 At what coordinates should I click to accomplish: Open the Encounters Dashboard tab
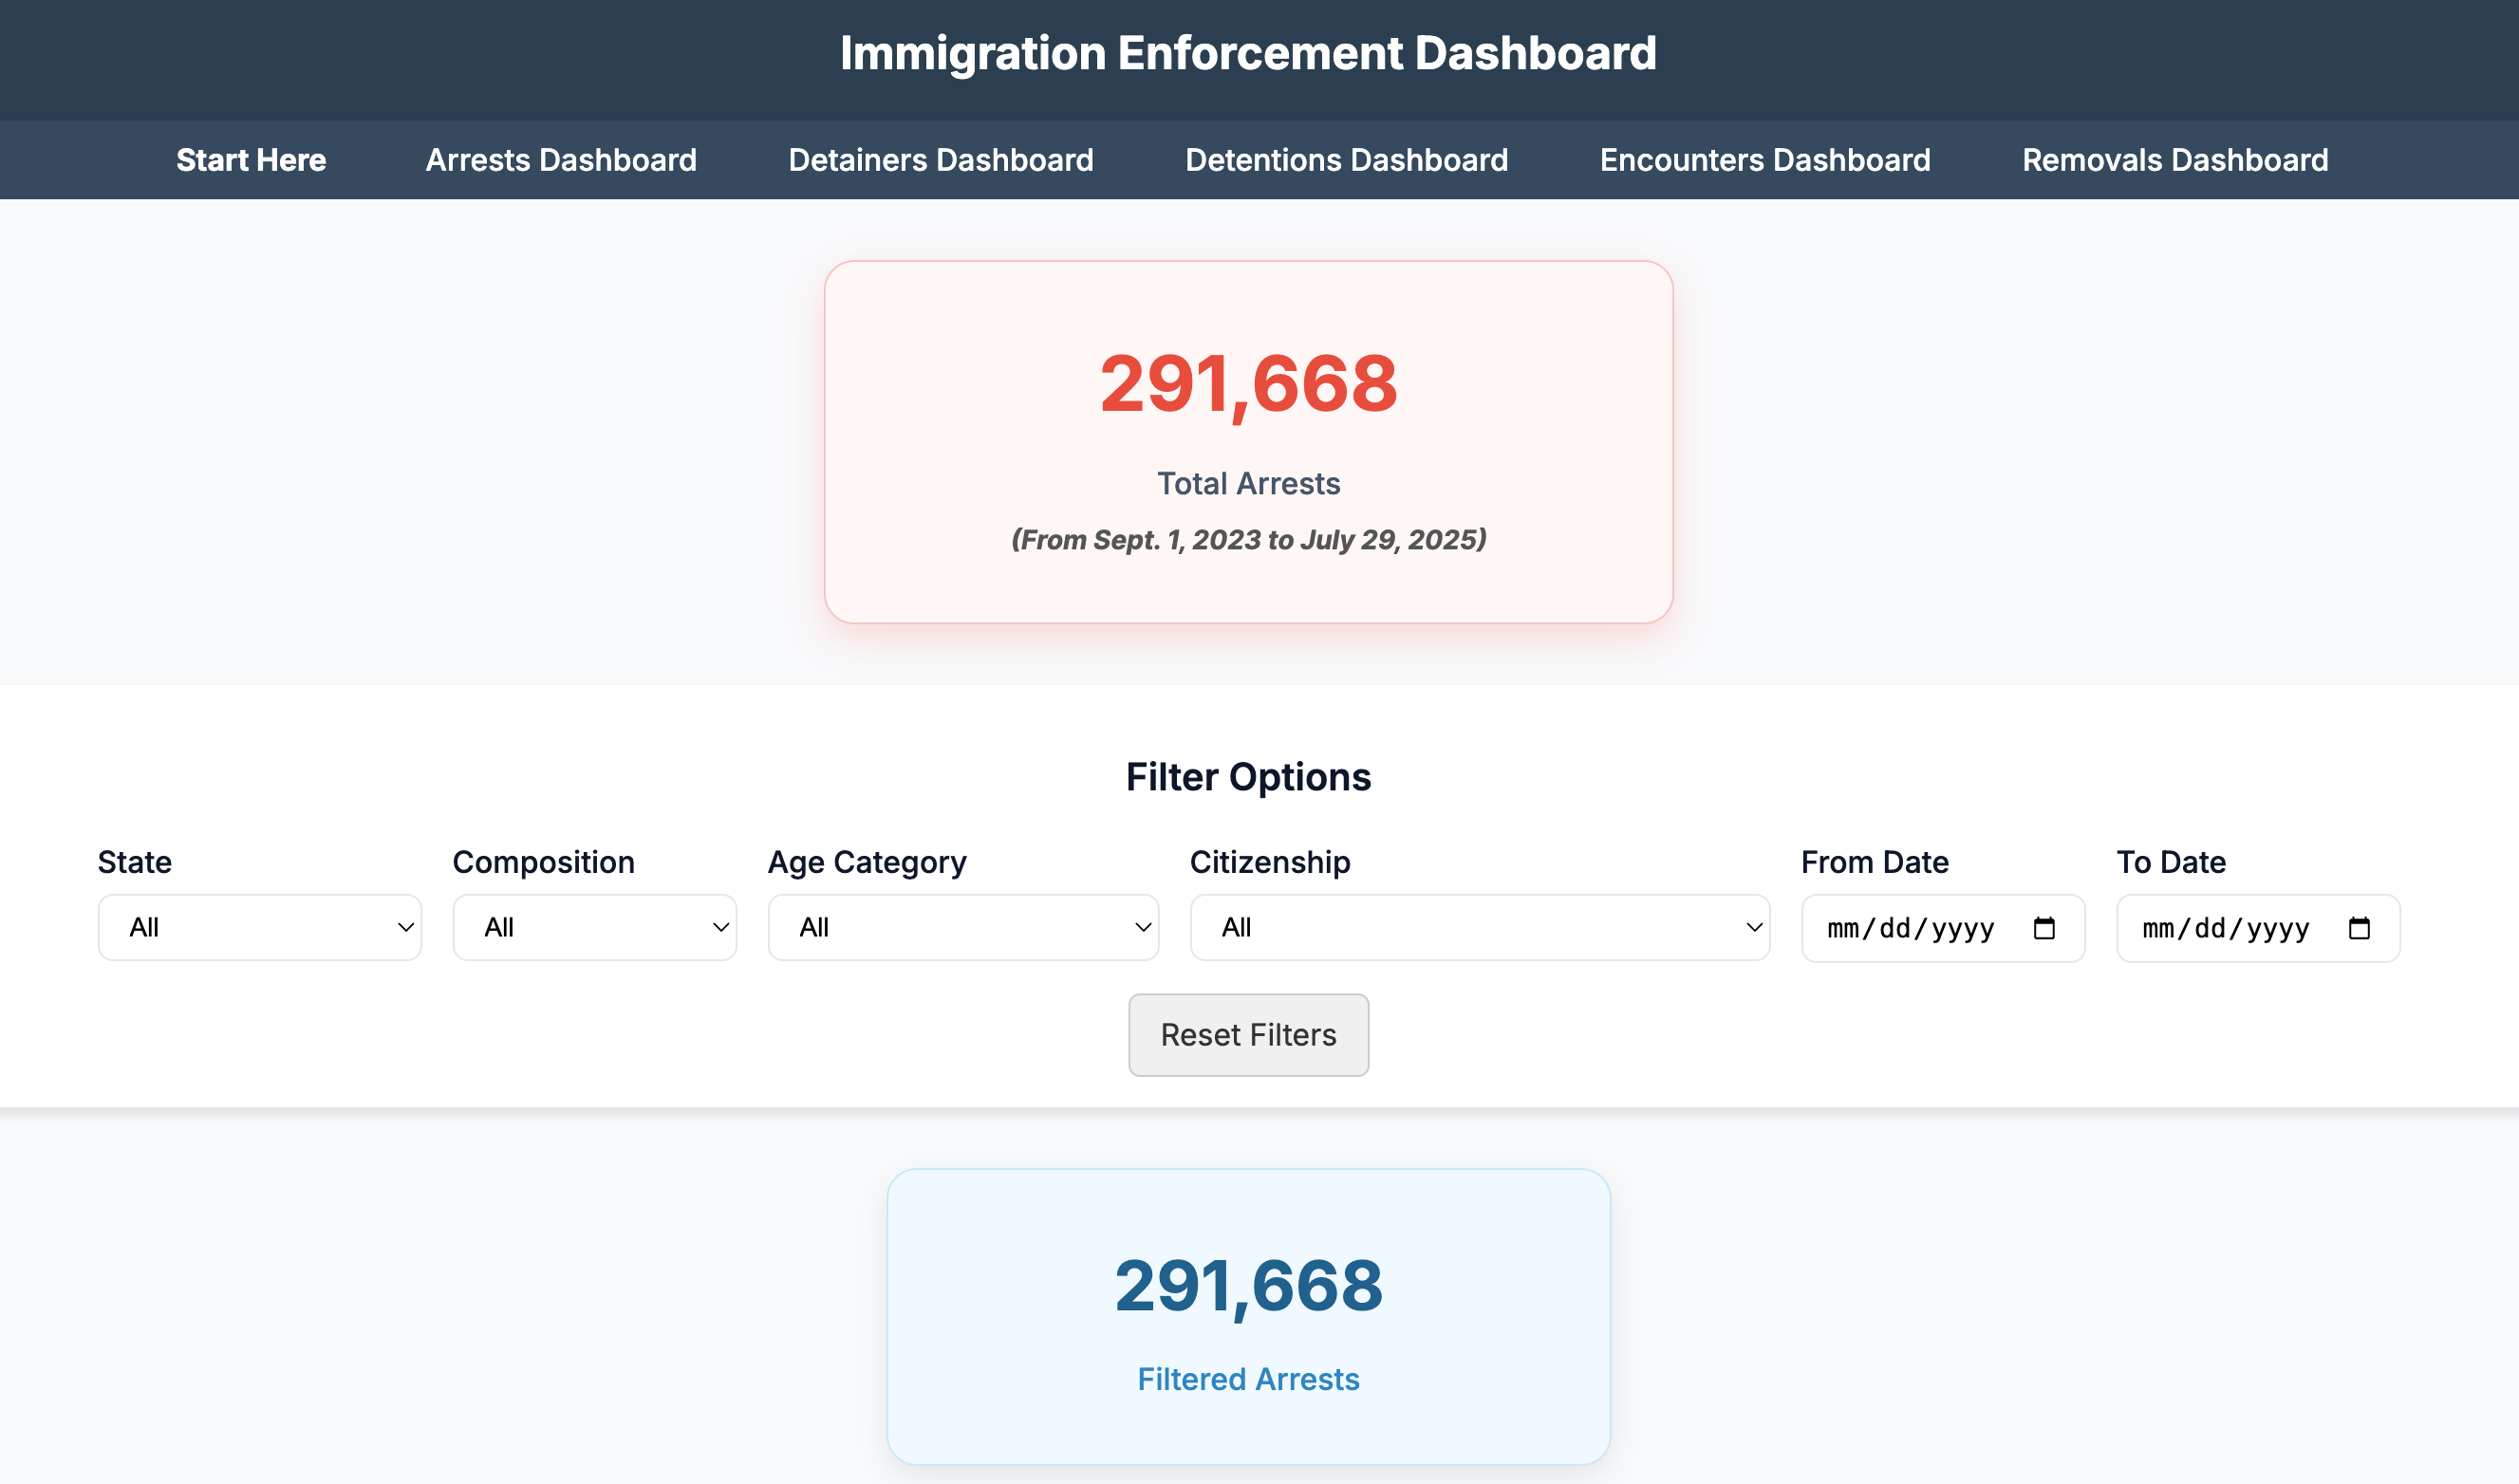click(1764, 160)
